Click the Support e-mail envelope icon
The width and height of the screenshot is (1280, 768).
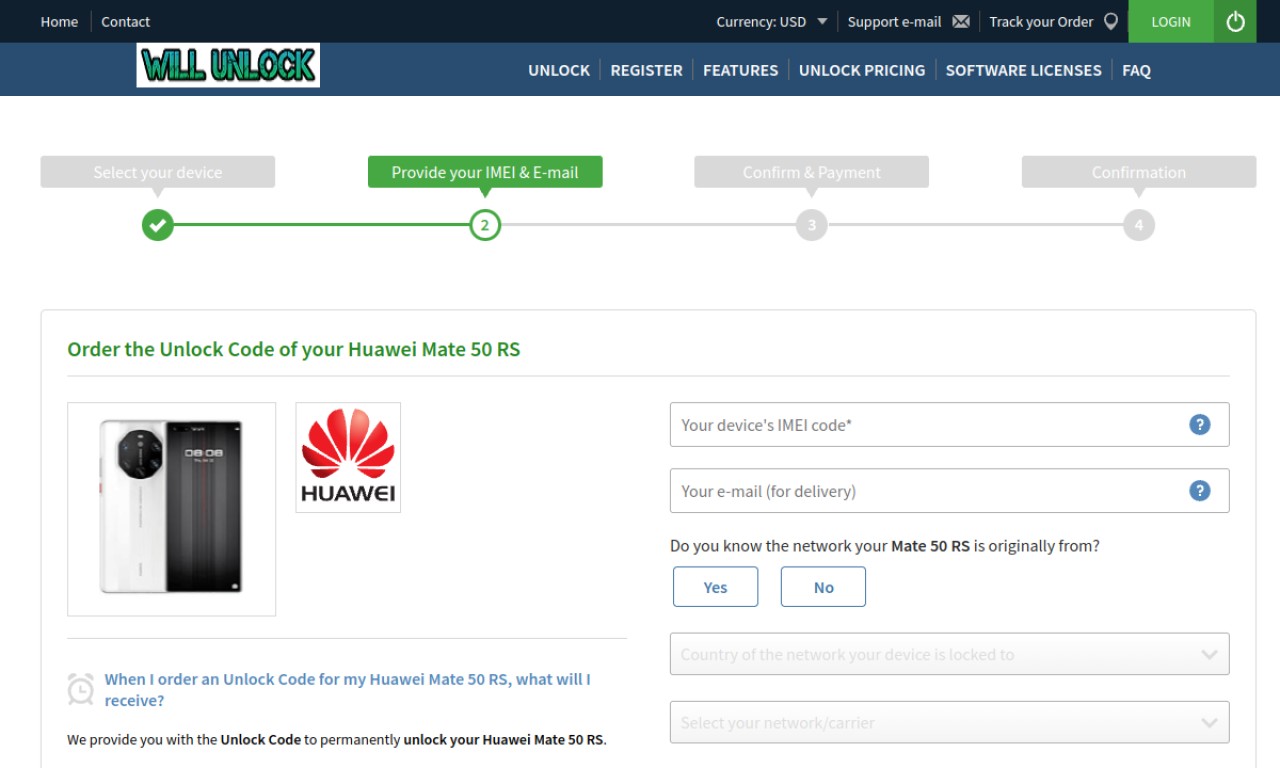click(x=961, y=21)
